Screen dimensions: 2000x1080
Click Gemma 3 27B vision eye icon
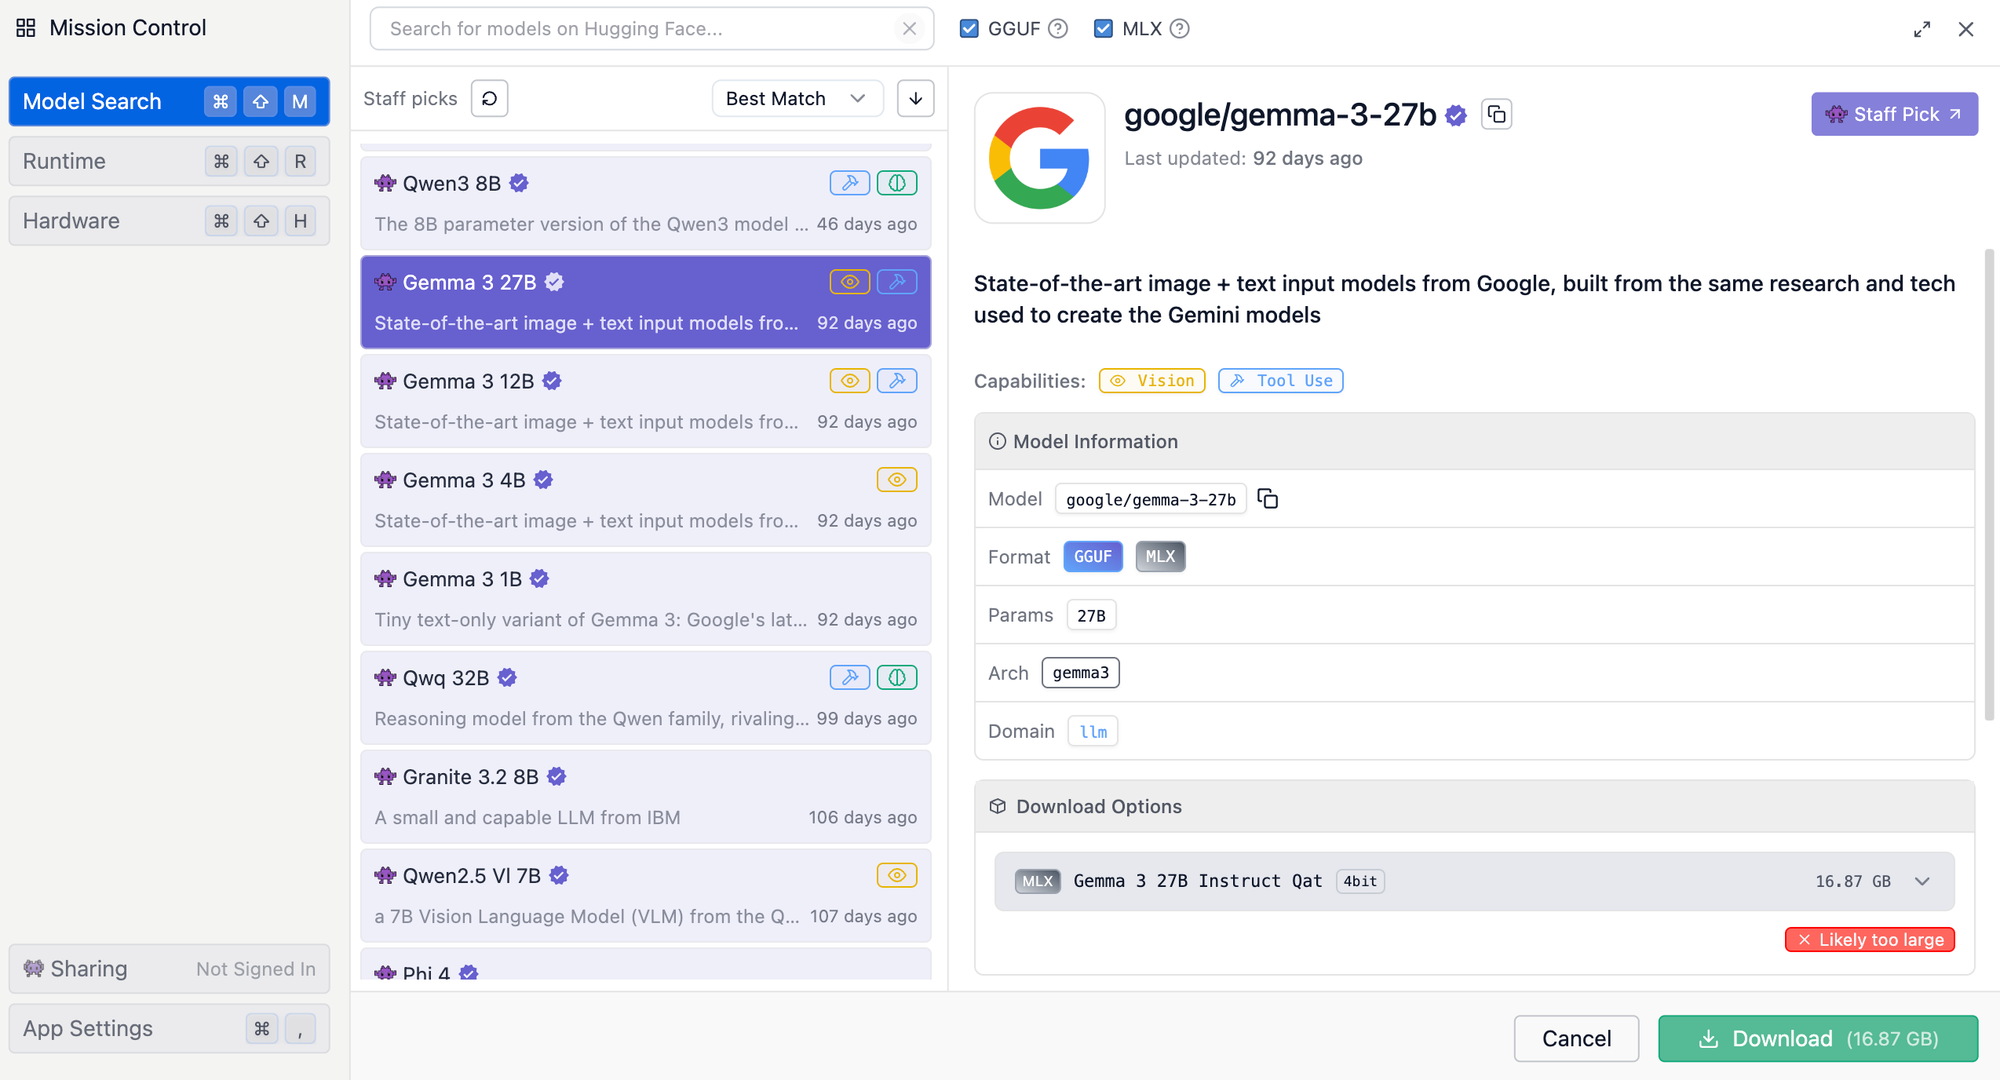click(850, 282)
